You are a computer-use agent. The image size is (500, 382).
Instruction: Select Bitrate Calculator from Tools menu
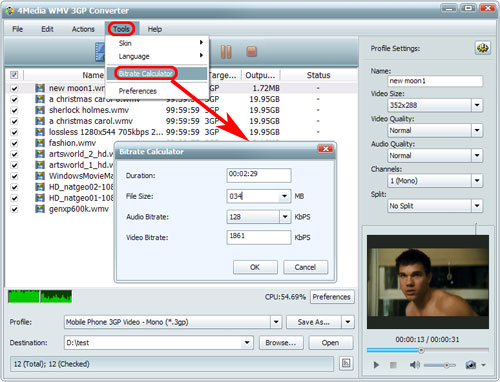click(157, 74)
